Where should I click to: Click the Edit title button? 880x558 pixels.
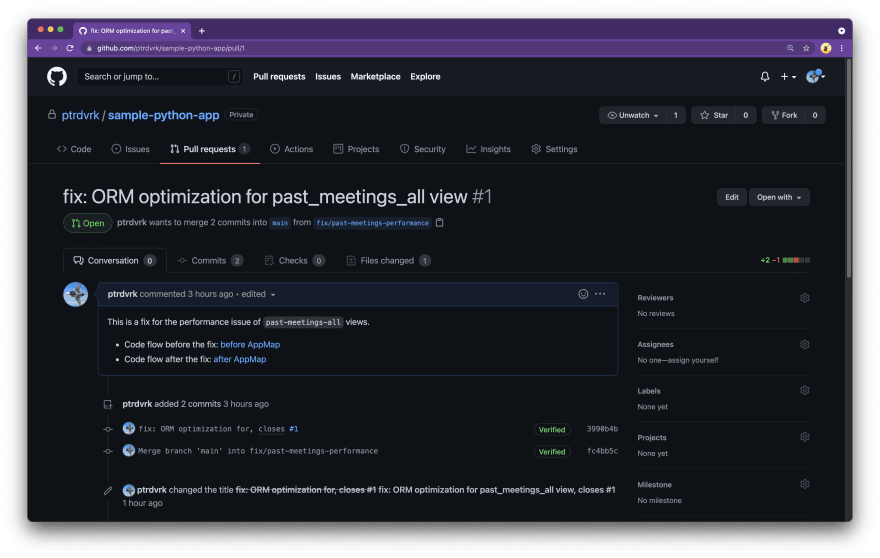pos(732,198)
